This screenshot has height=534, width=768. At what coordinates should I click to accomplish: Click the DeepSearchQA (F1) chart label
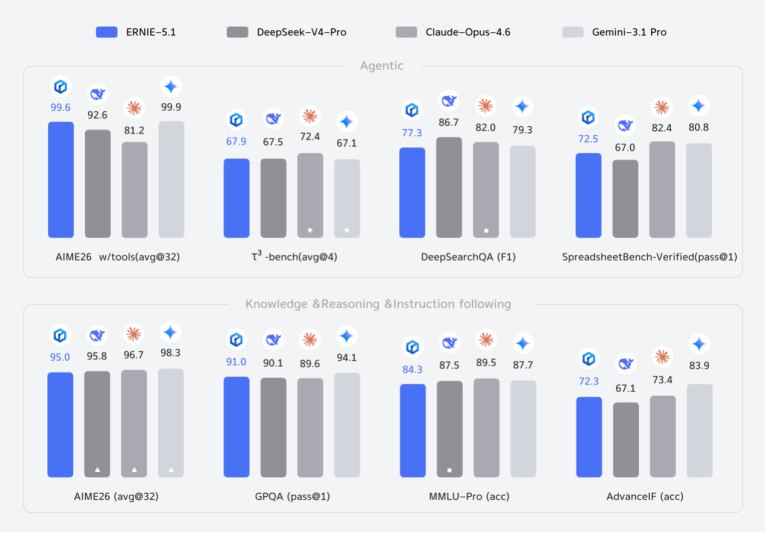pyautogui.click(x=468, y=257)
